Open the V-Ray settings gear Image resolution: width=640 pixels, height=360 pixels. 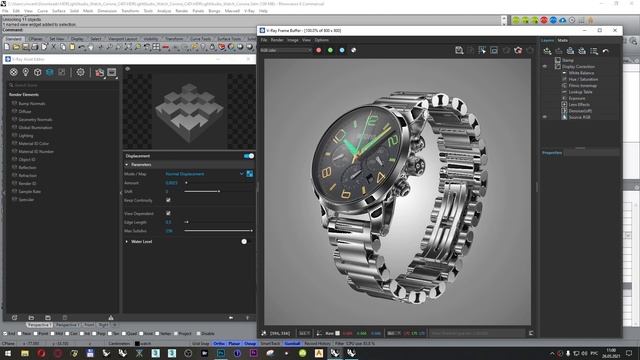80,72
